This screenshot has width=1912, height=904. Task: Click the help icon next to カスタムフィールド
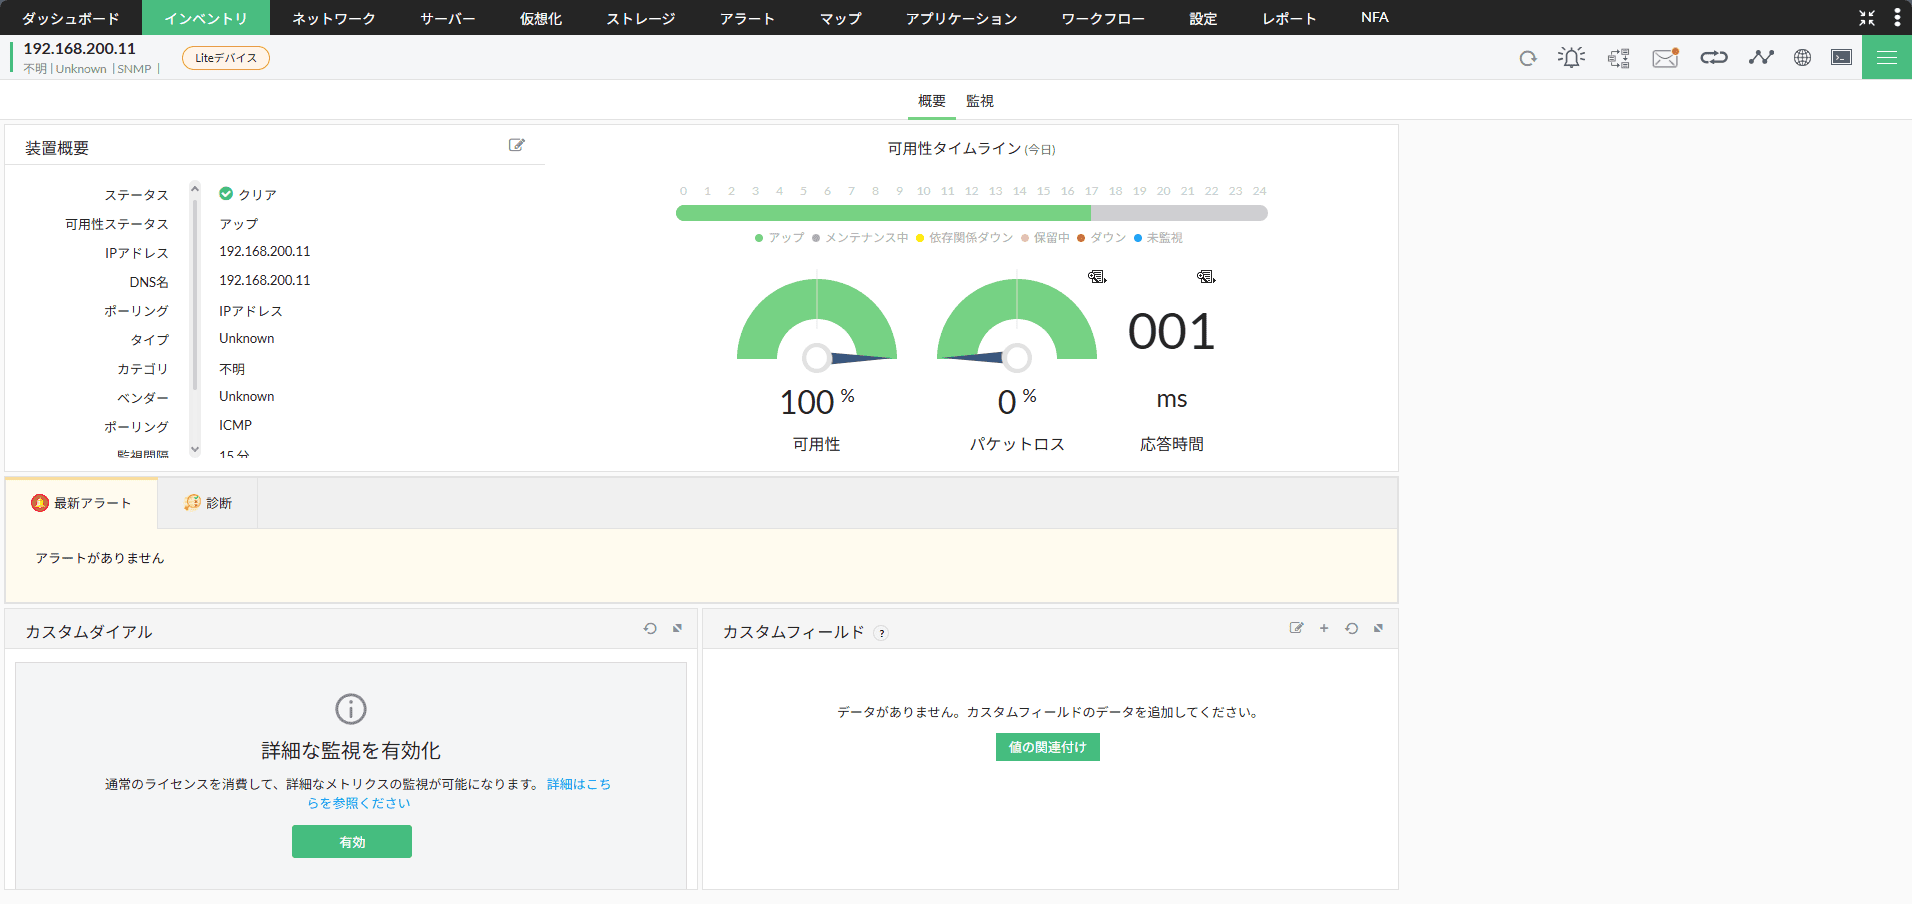pos(881,633)
